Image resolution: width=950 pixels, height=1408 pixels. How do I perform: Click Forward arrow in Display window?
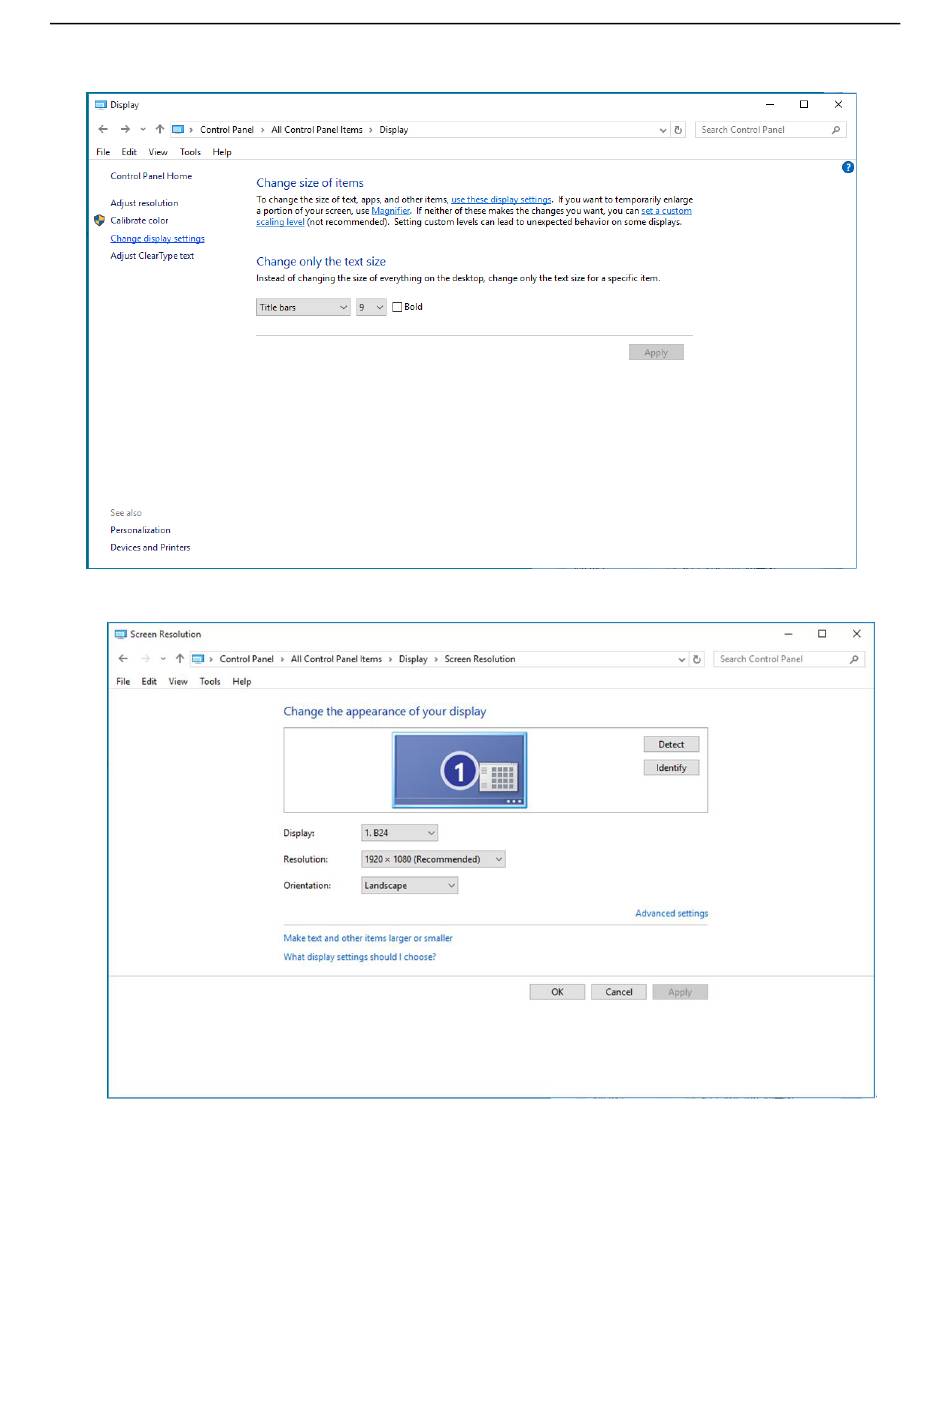(x=125, y=129)
